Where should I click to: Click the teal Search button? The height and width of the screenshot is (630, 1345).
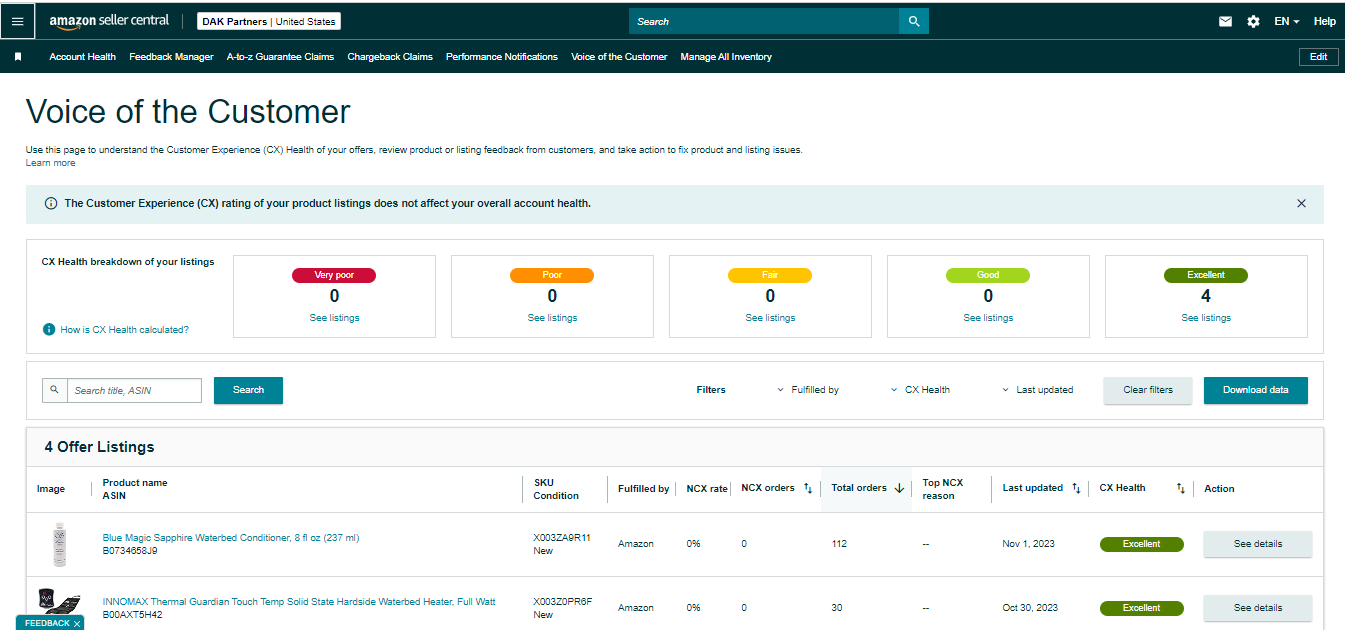tap(248, 390)
